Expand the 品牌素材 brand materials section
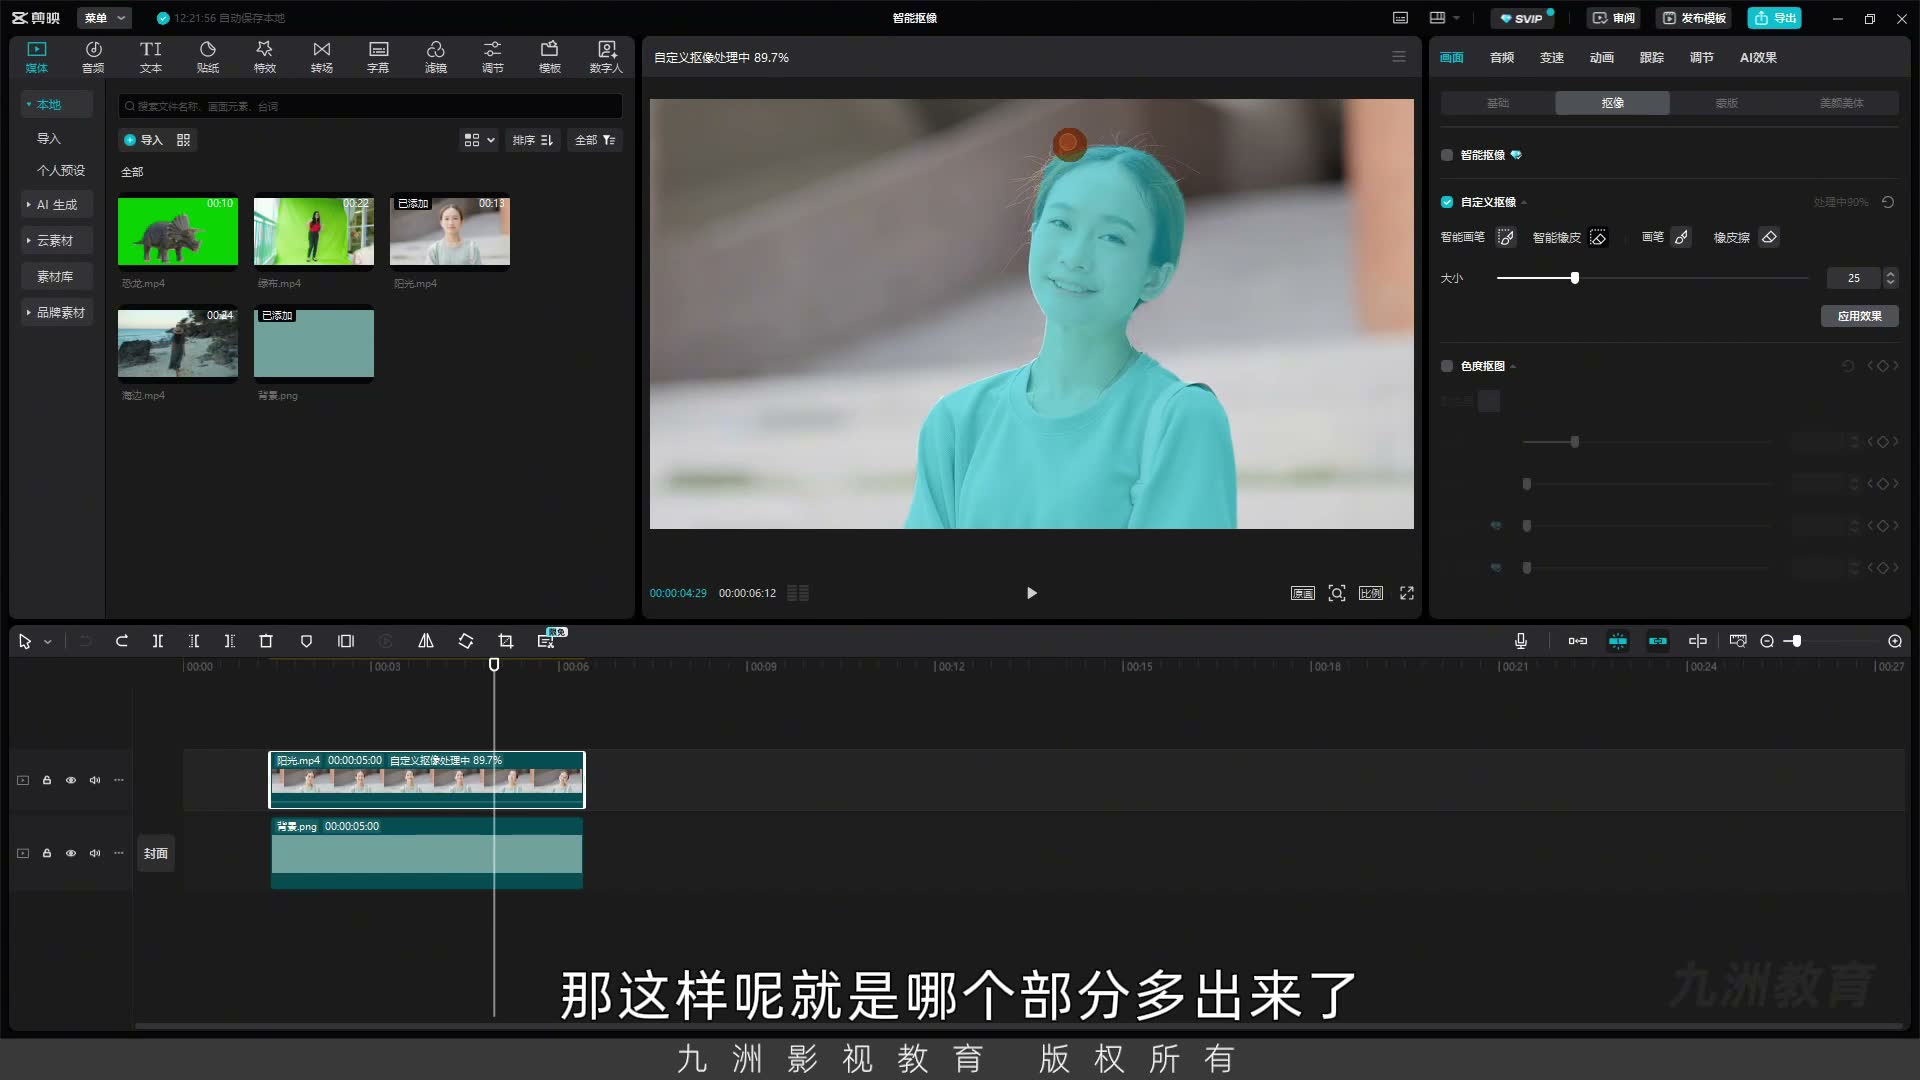1920x1080 pixels. (56, 312)
